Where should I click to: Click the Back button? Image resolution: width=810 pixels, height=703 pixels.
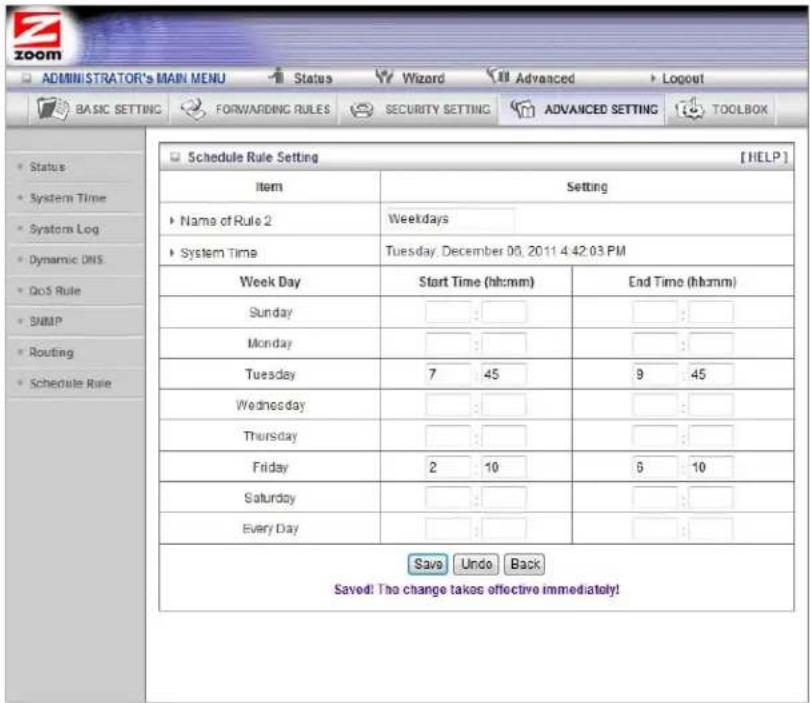tap(524, 564)
